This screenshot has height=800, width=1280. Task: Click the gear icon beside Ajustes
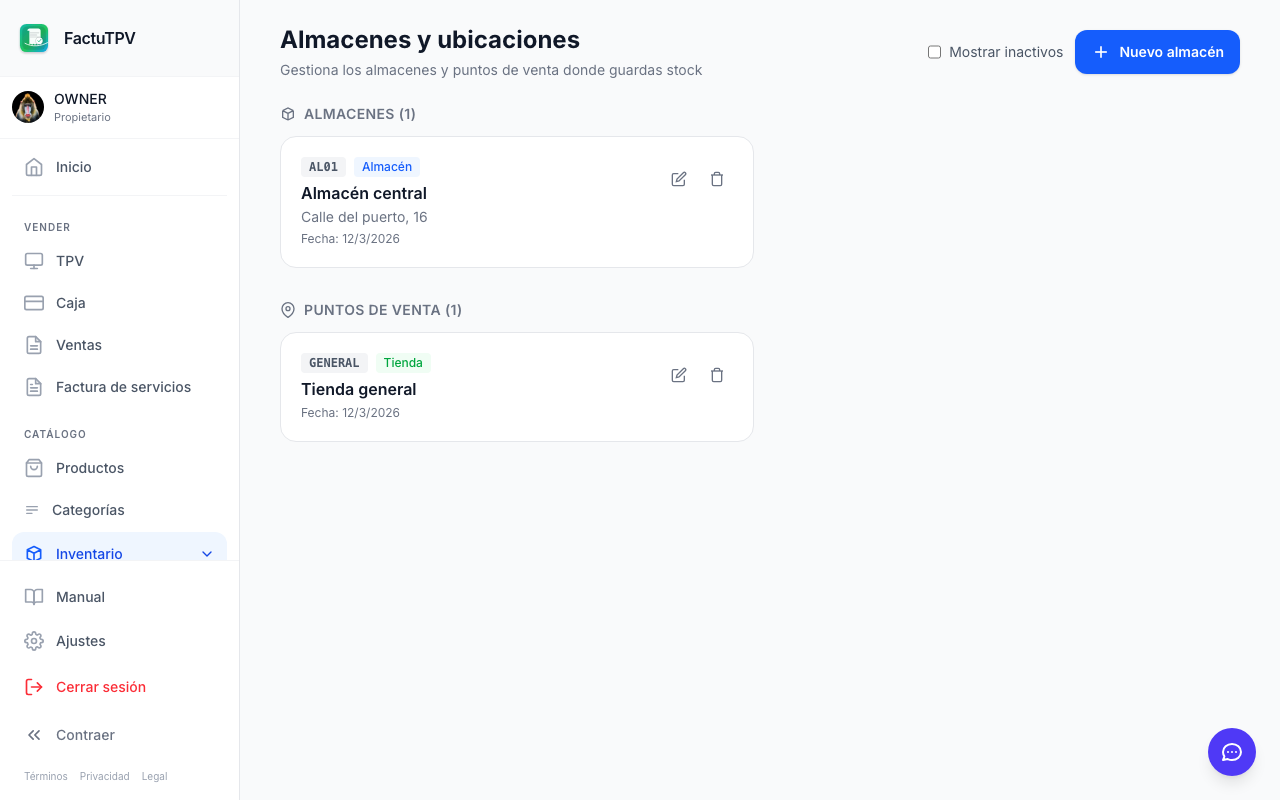coord(34,641)
